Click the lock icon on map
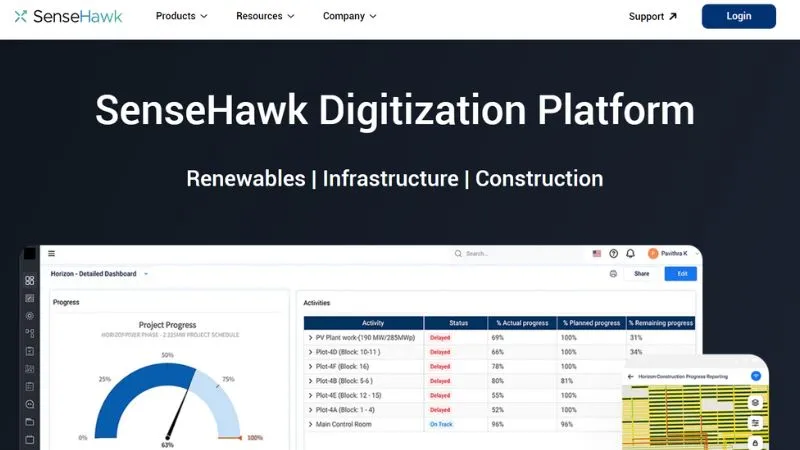This screenshot has width=800, height=450. (x=755, y=442)
